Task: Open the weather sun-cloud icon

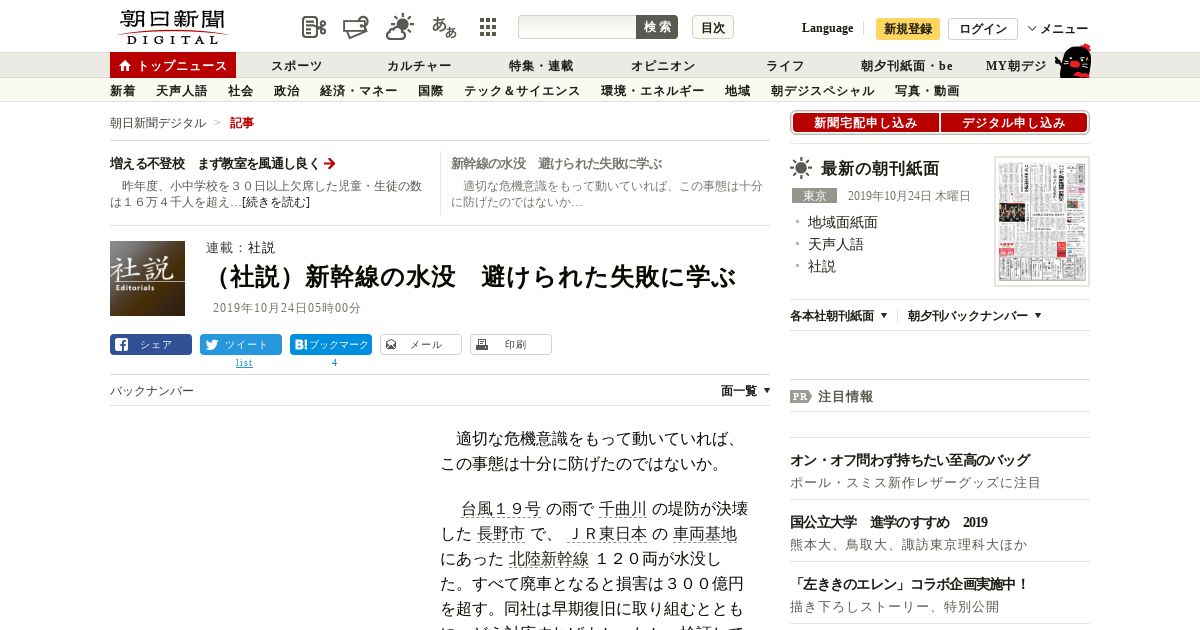Action: pyautogui.click(x=400, y=27)
